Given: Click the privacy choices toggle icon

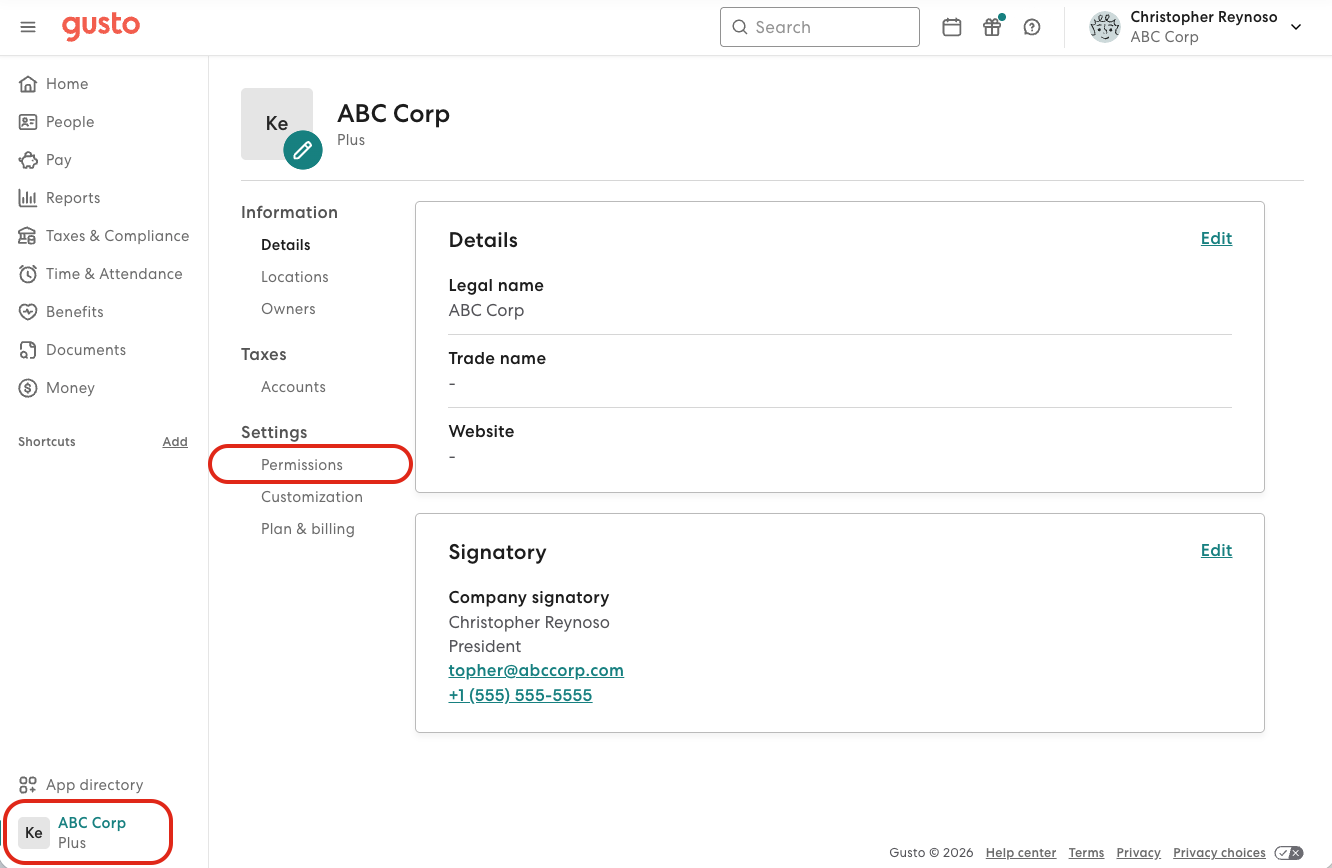Looking at the screenshot, I should [x=1288, y=853].
